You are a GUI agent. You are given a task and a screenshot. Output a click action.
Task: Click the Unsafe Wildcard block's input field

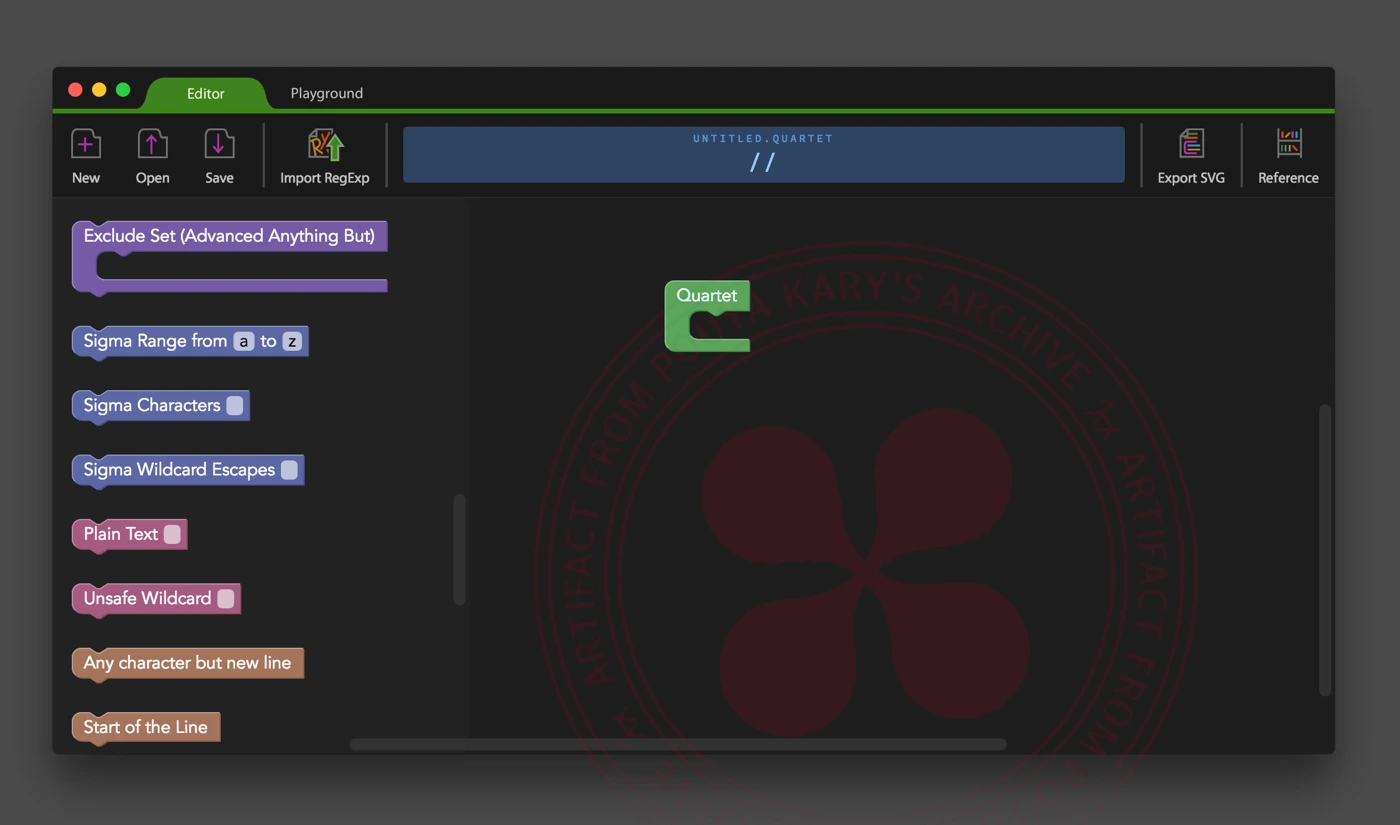click(226, 598)
